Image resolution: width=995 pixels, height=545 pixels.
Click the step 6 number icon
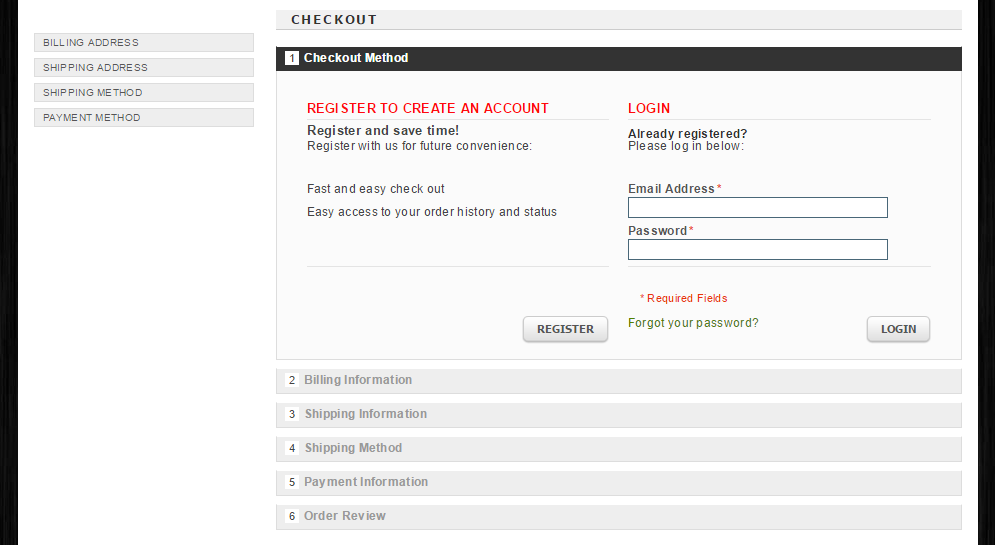292,517
